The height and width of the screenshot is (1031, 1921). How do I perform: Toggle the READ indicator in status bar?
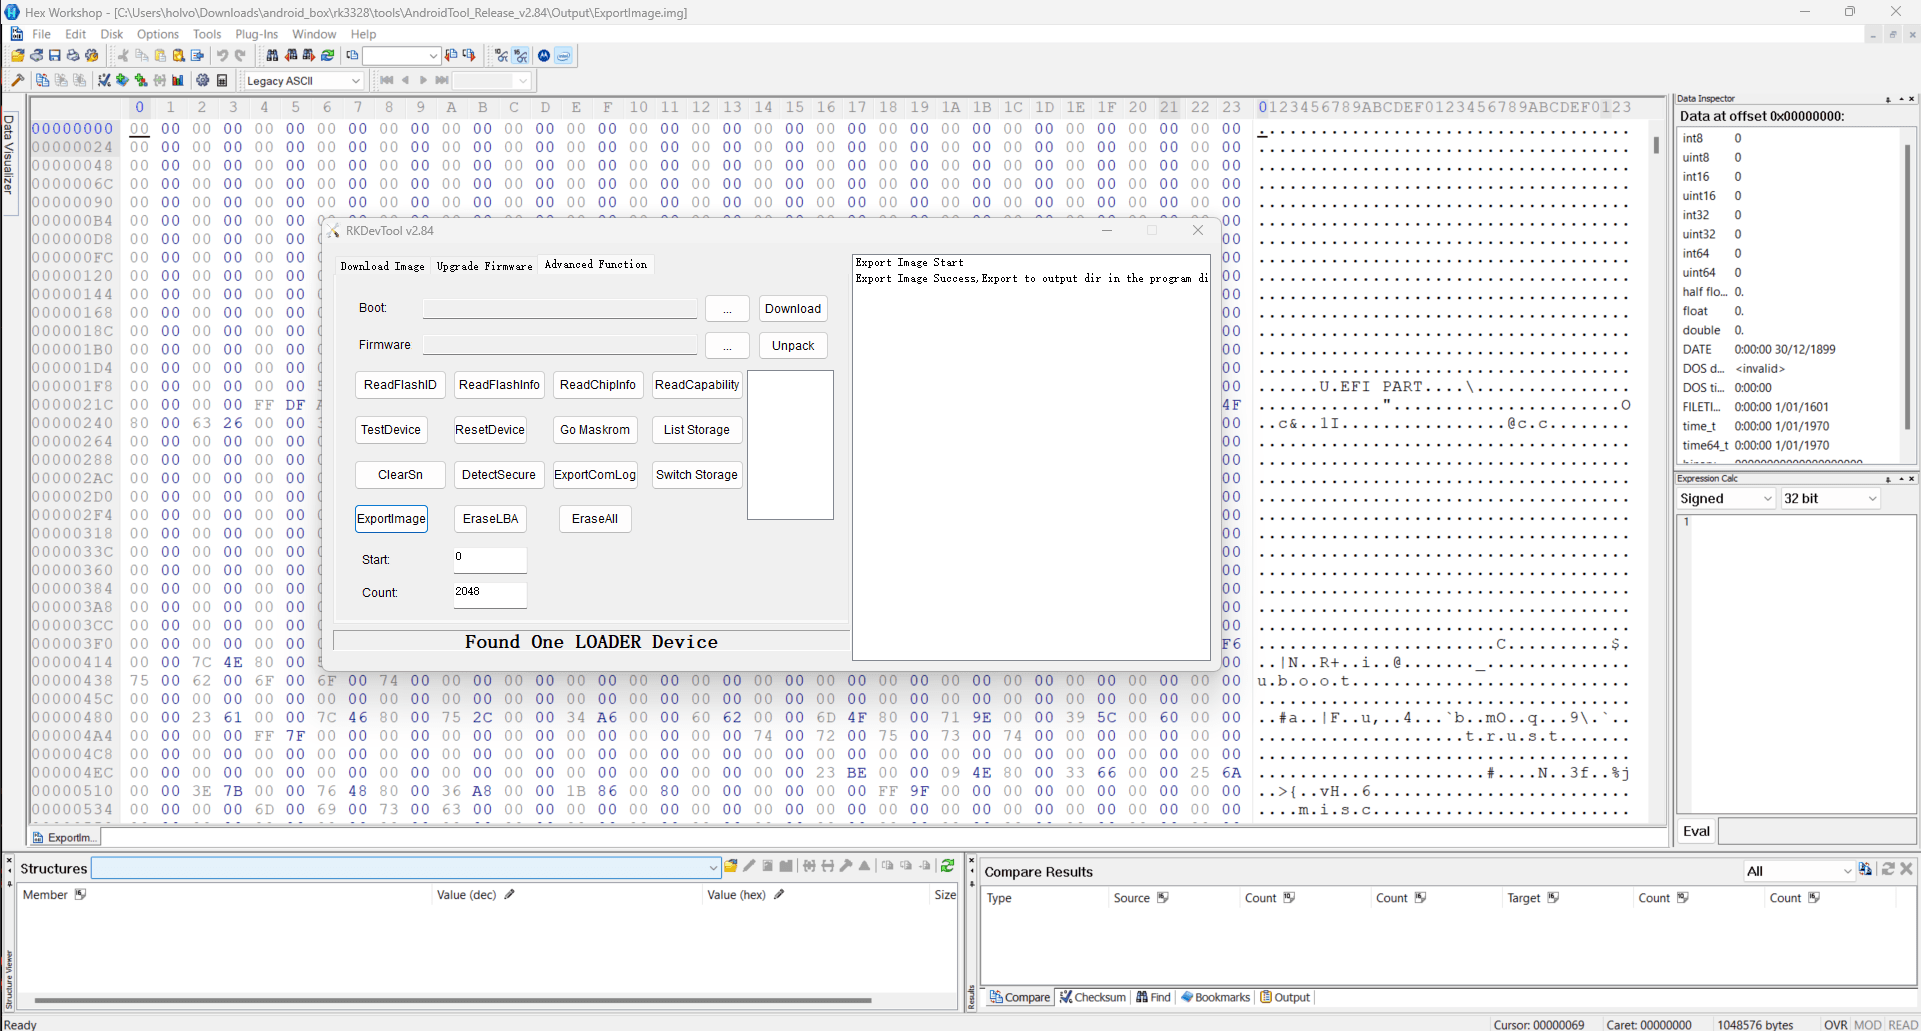(1903, 1024)
